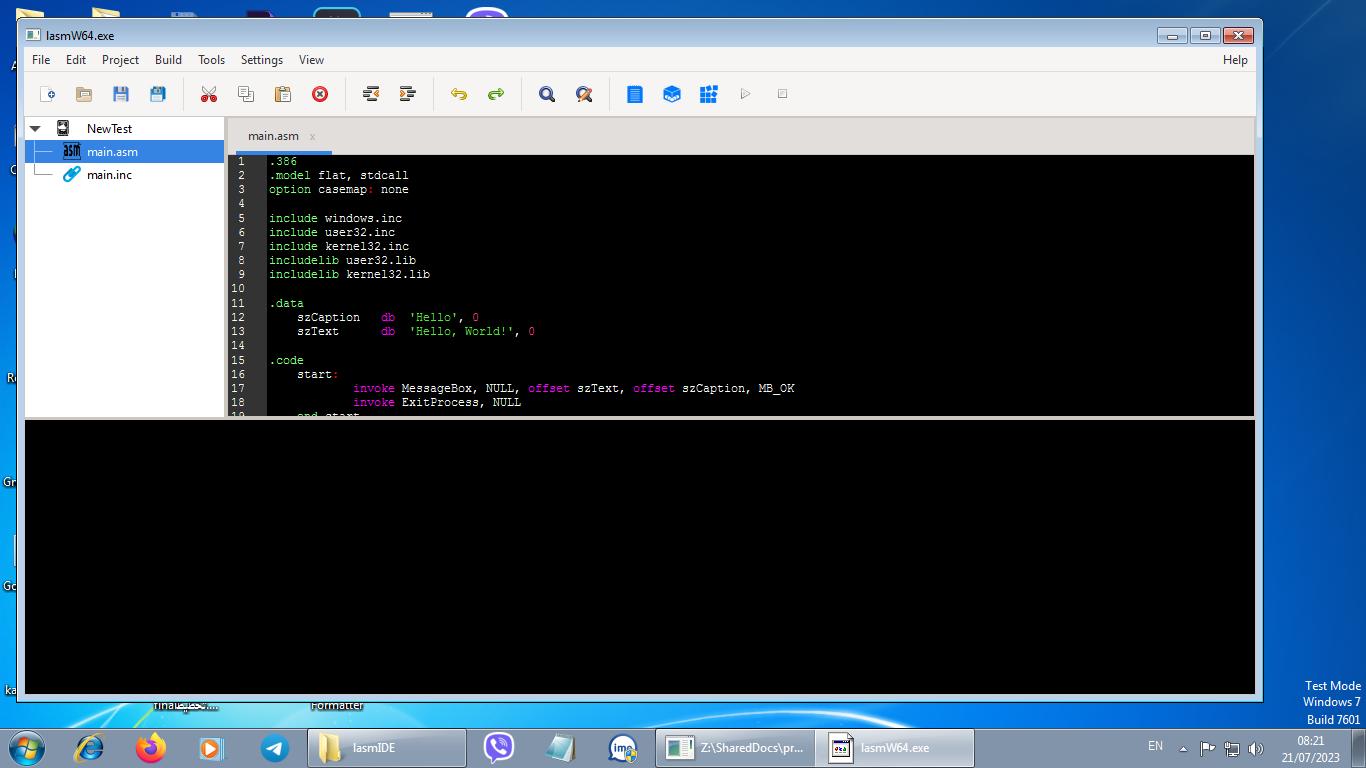1366x768 pixels.
Task: Click the IasmW64.exe taskbar button
Action: 894,747
